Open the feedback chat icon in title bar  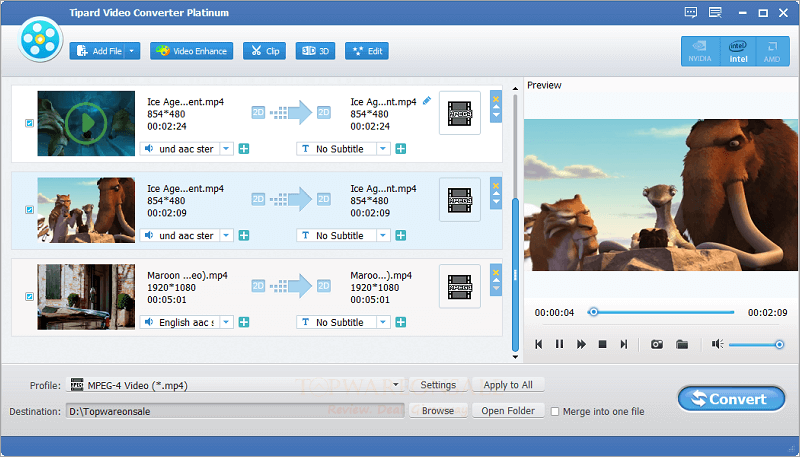tap(691, 13)
